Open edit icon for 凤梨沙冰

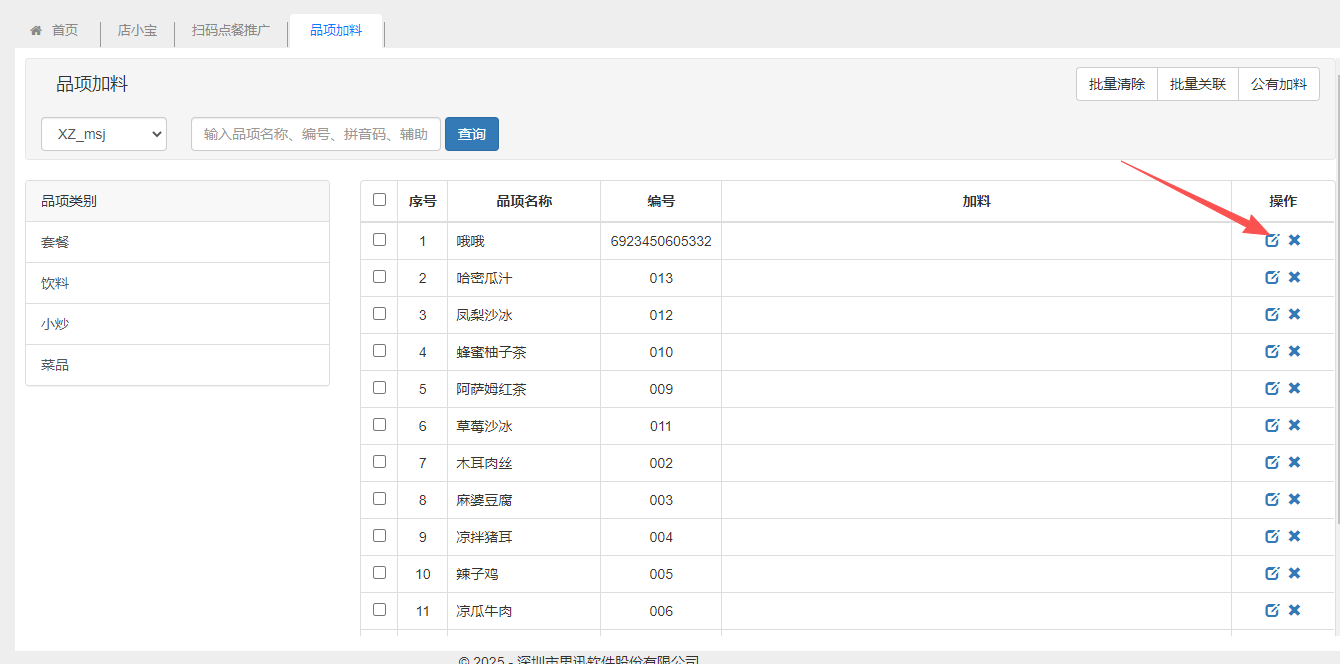pos(1272,314)
